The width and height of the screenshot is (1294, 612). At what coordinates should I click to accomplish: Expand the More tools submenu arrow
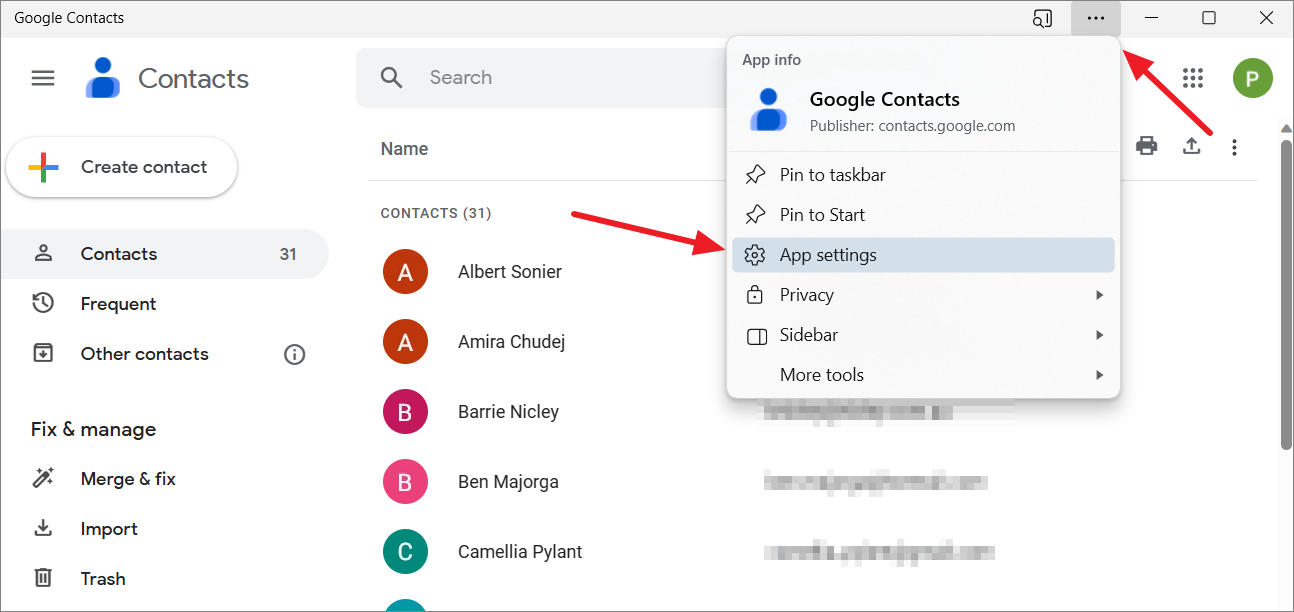[x=1099, y=375]
